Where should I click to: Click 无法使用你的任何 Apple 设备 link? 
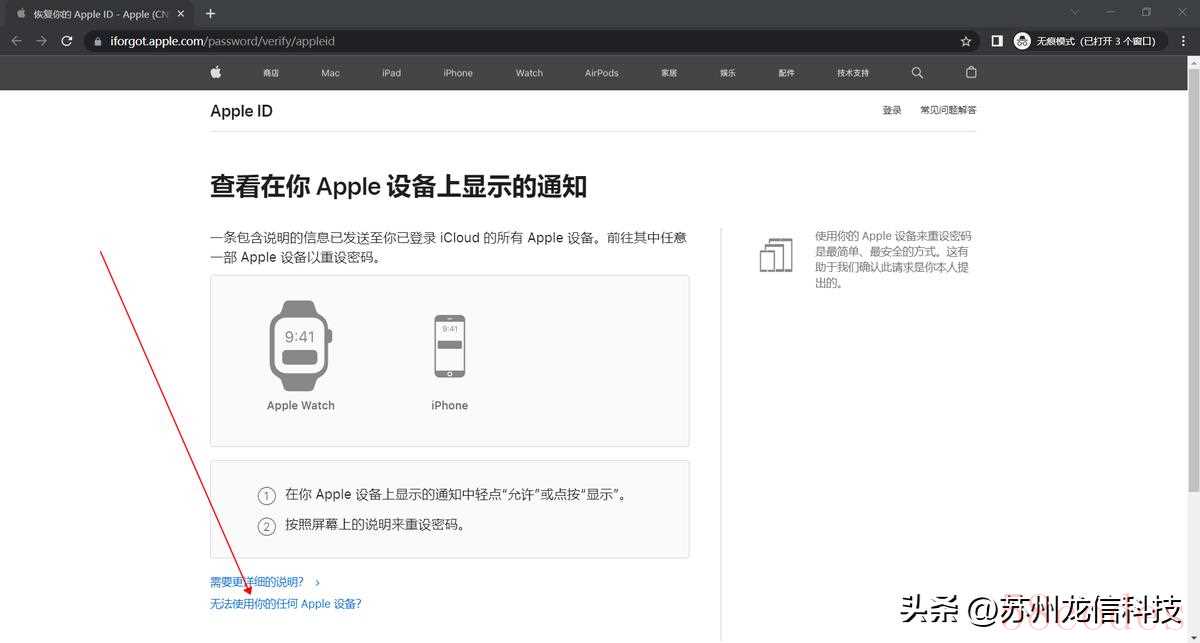pyautogui.click(x=286, y=604)
